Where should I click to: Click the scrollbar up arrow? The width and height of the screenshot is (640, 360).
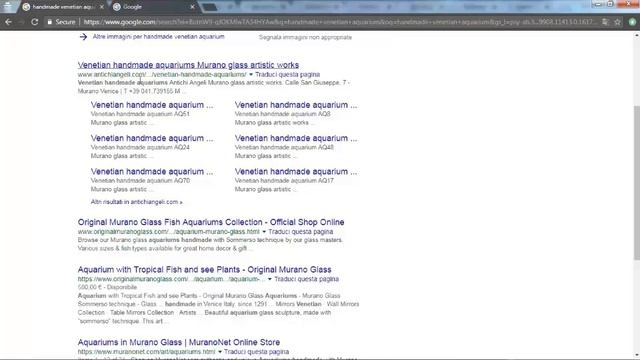(x=636, y=36)
